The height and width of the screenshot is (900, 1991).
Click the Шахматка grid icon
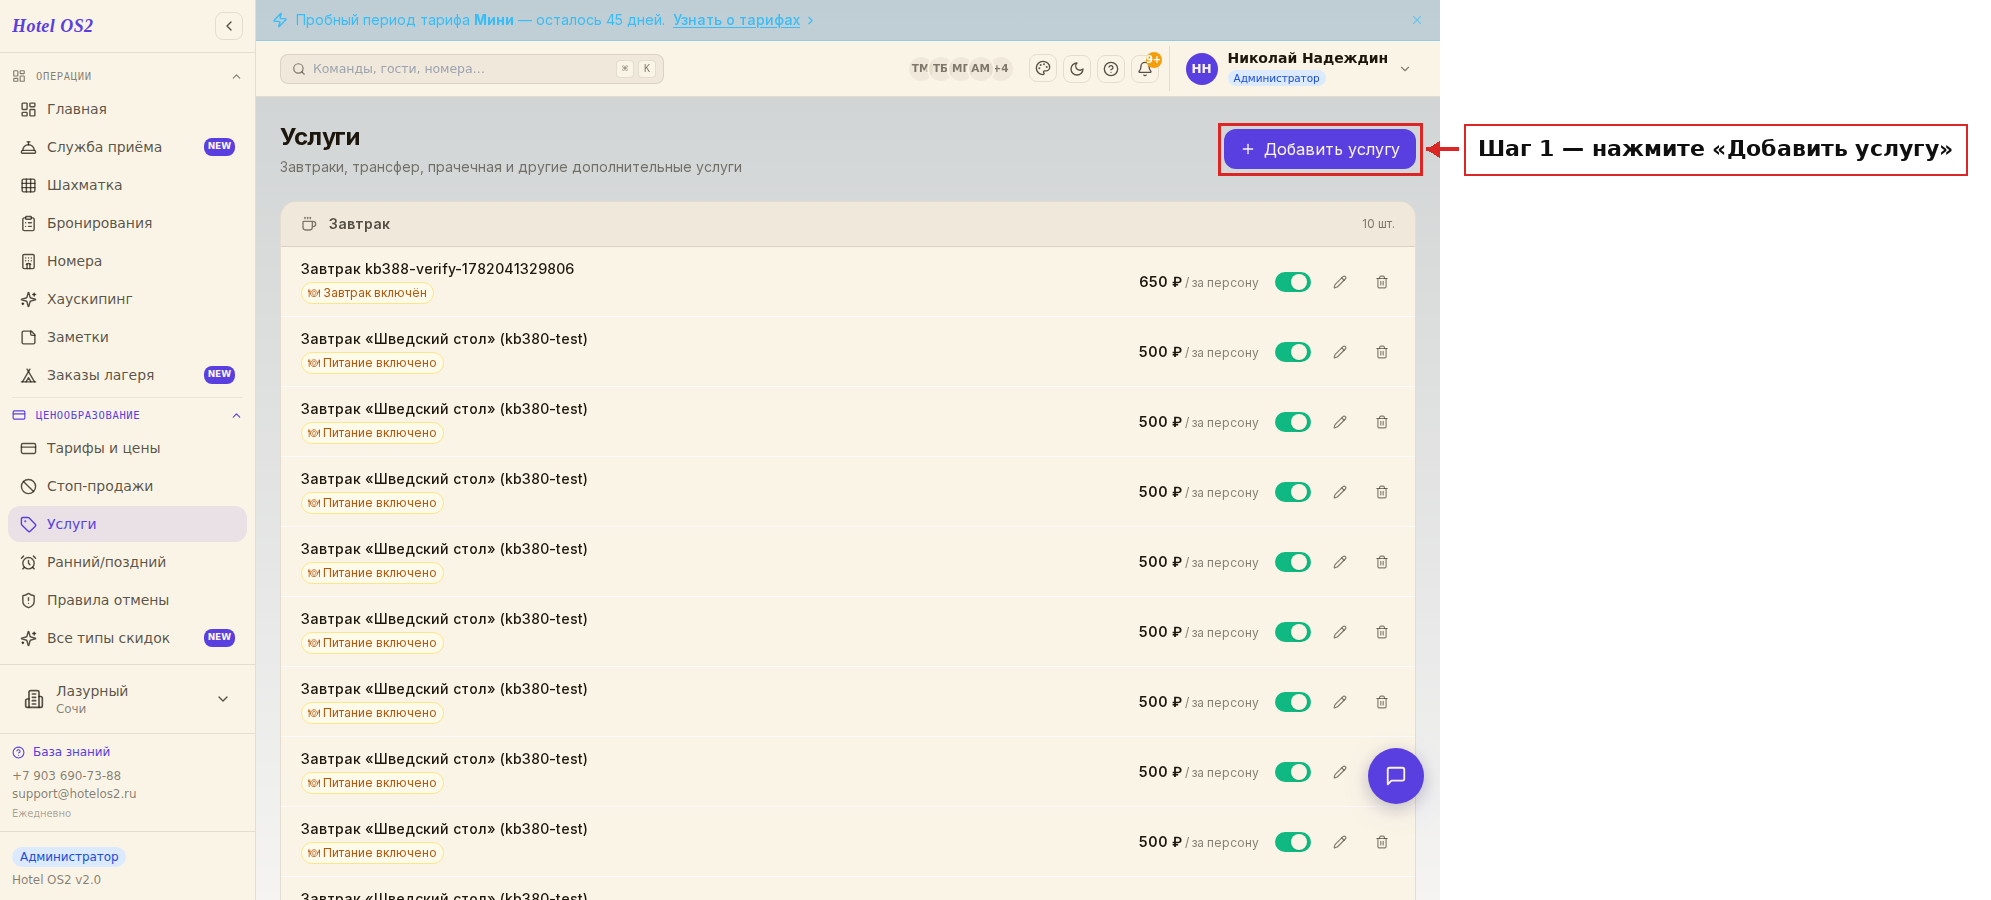point(29,185)
